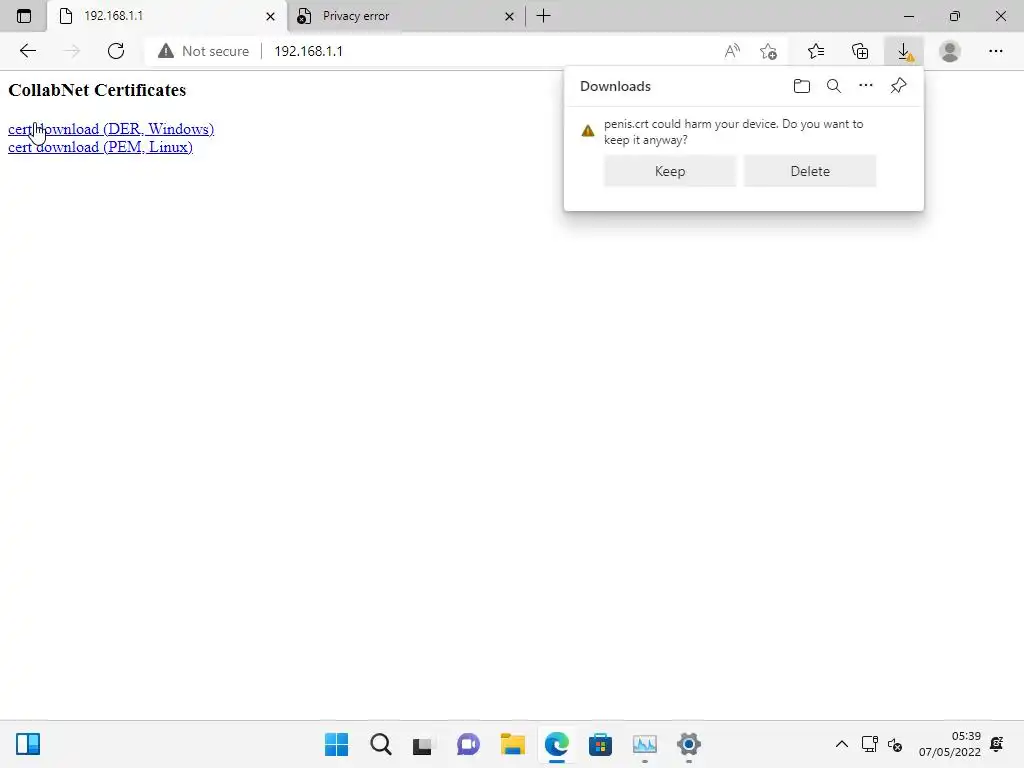This screenshot has height=768, width=1024.
Task: Activate Read aloud in address bar
Action: tap(733, 51)
